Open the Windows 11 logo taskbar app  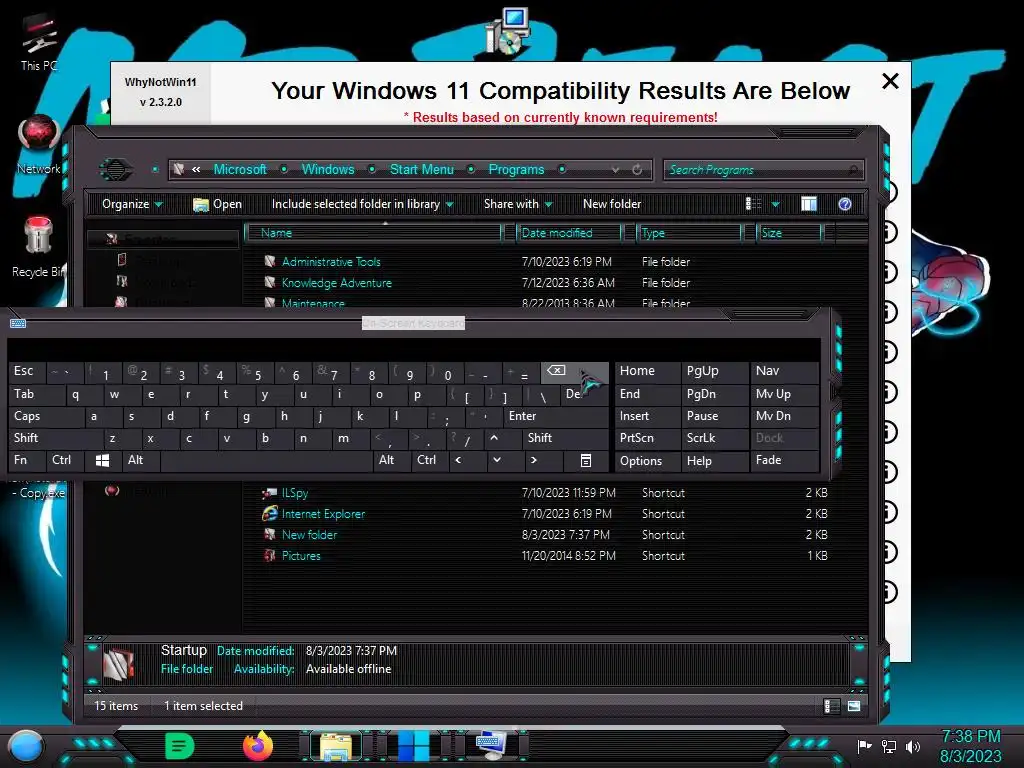(x=413, y=746)
